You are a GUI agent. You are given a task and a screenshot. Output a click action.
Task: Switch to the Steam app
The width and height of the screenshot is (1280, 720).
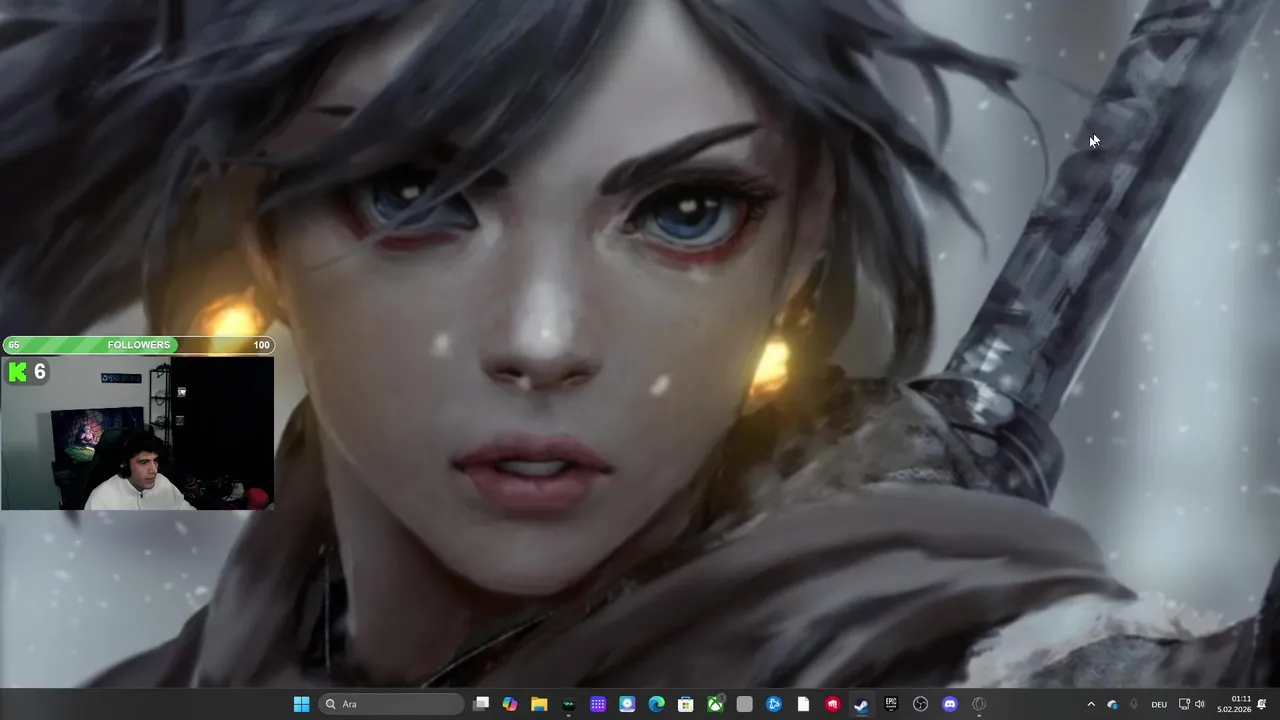pyautogui.click(x=861, y=704)
